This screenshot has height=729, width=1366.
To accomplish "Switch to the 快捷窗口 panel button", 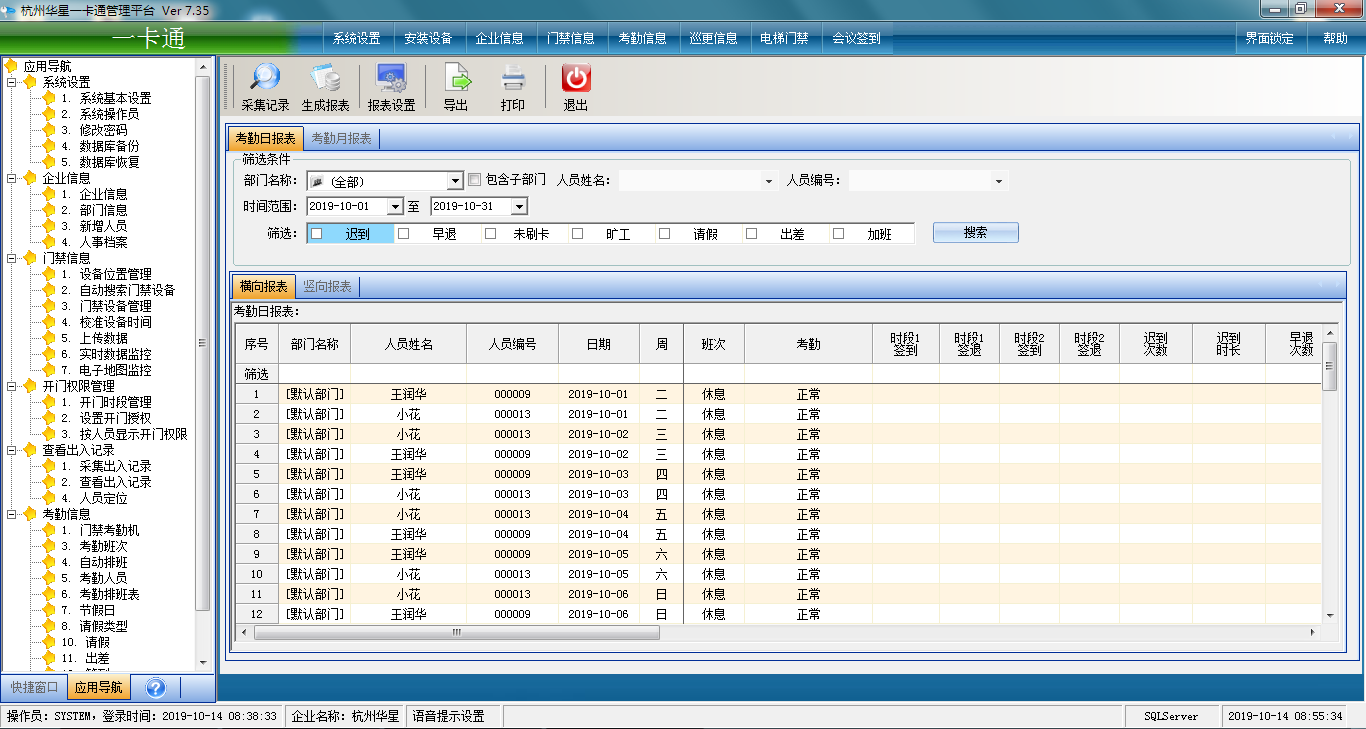I will point(34,687).
